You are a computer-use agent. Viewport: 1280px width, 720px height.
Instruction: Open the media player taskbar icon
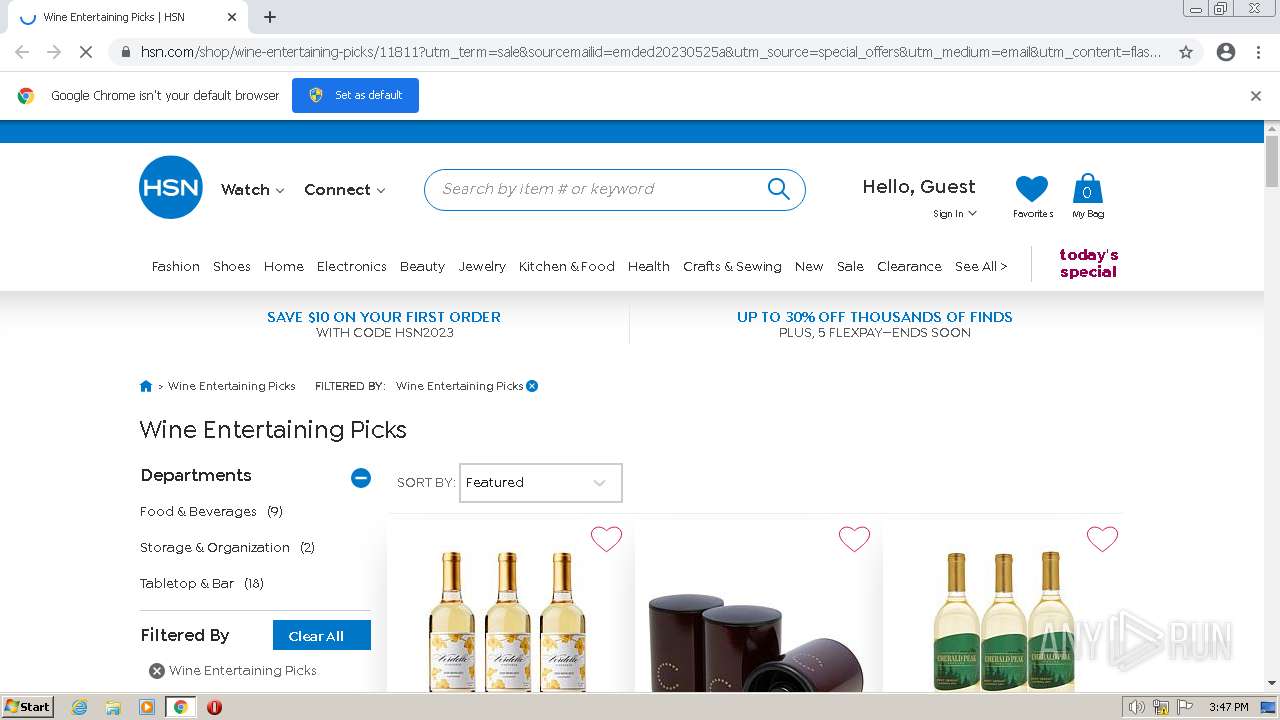[x=147, y=707]
